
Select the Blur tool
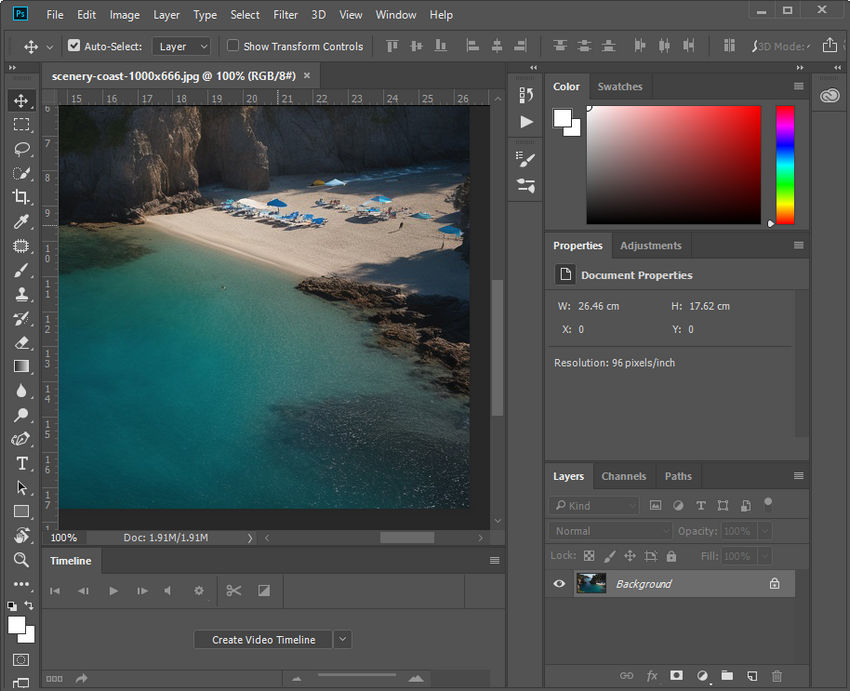coord(21,391)
